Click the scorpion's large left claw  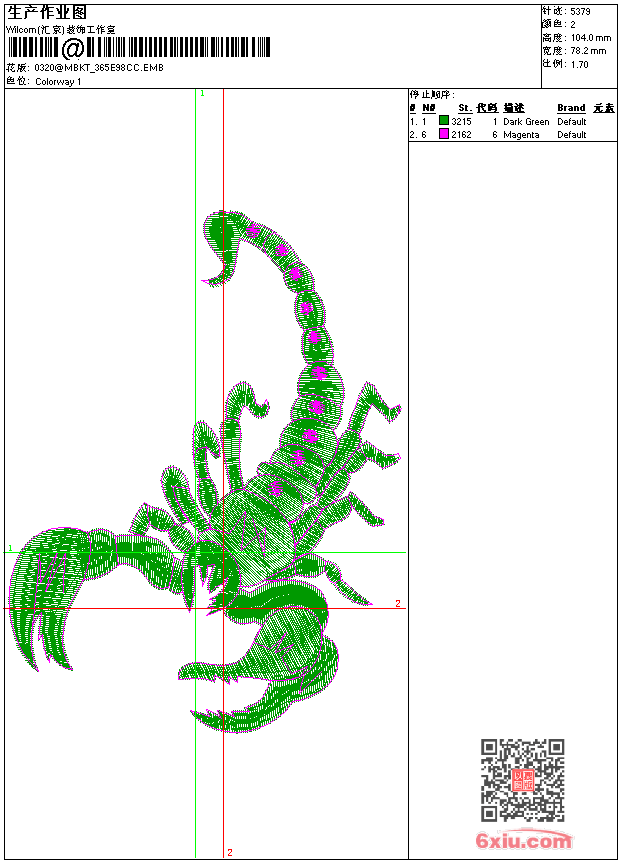point(55,590)
